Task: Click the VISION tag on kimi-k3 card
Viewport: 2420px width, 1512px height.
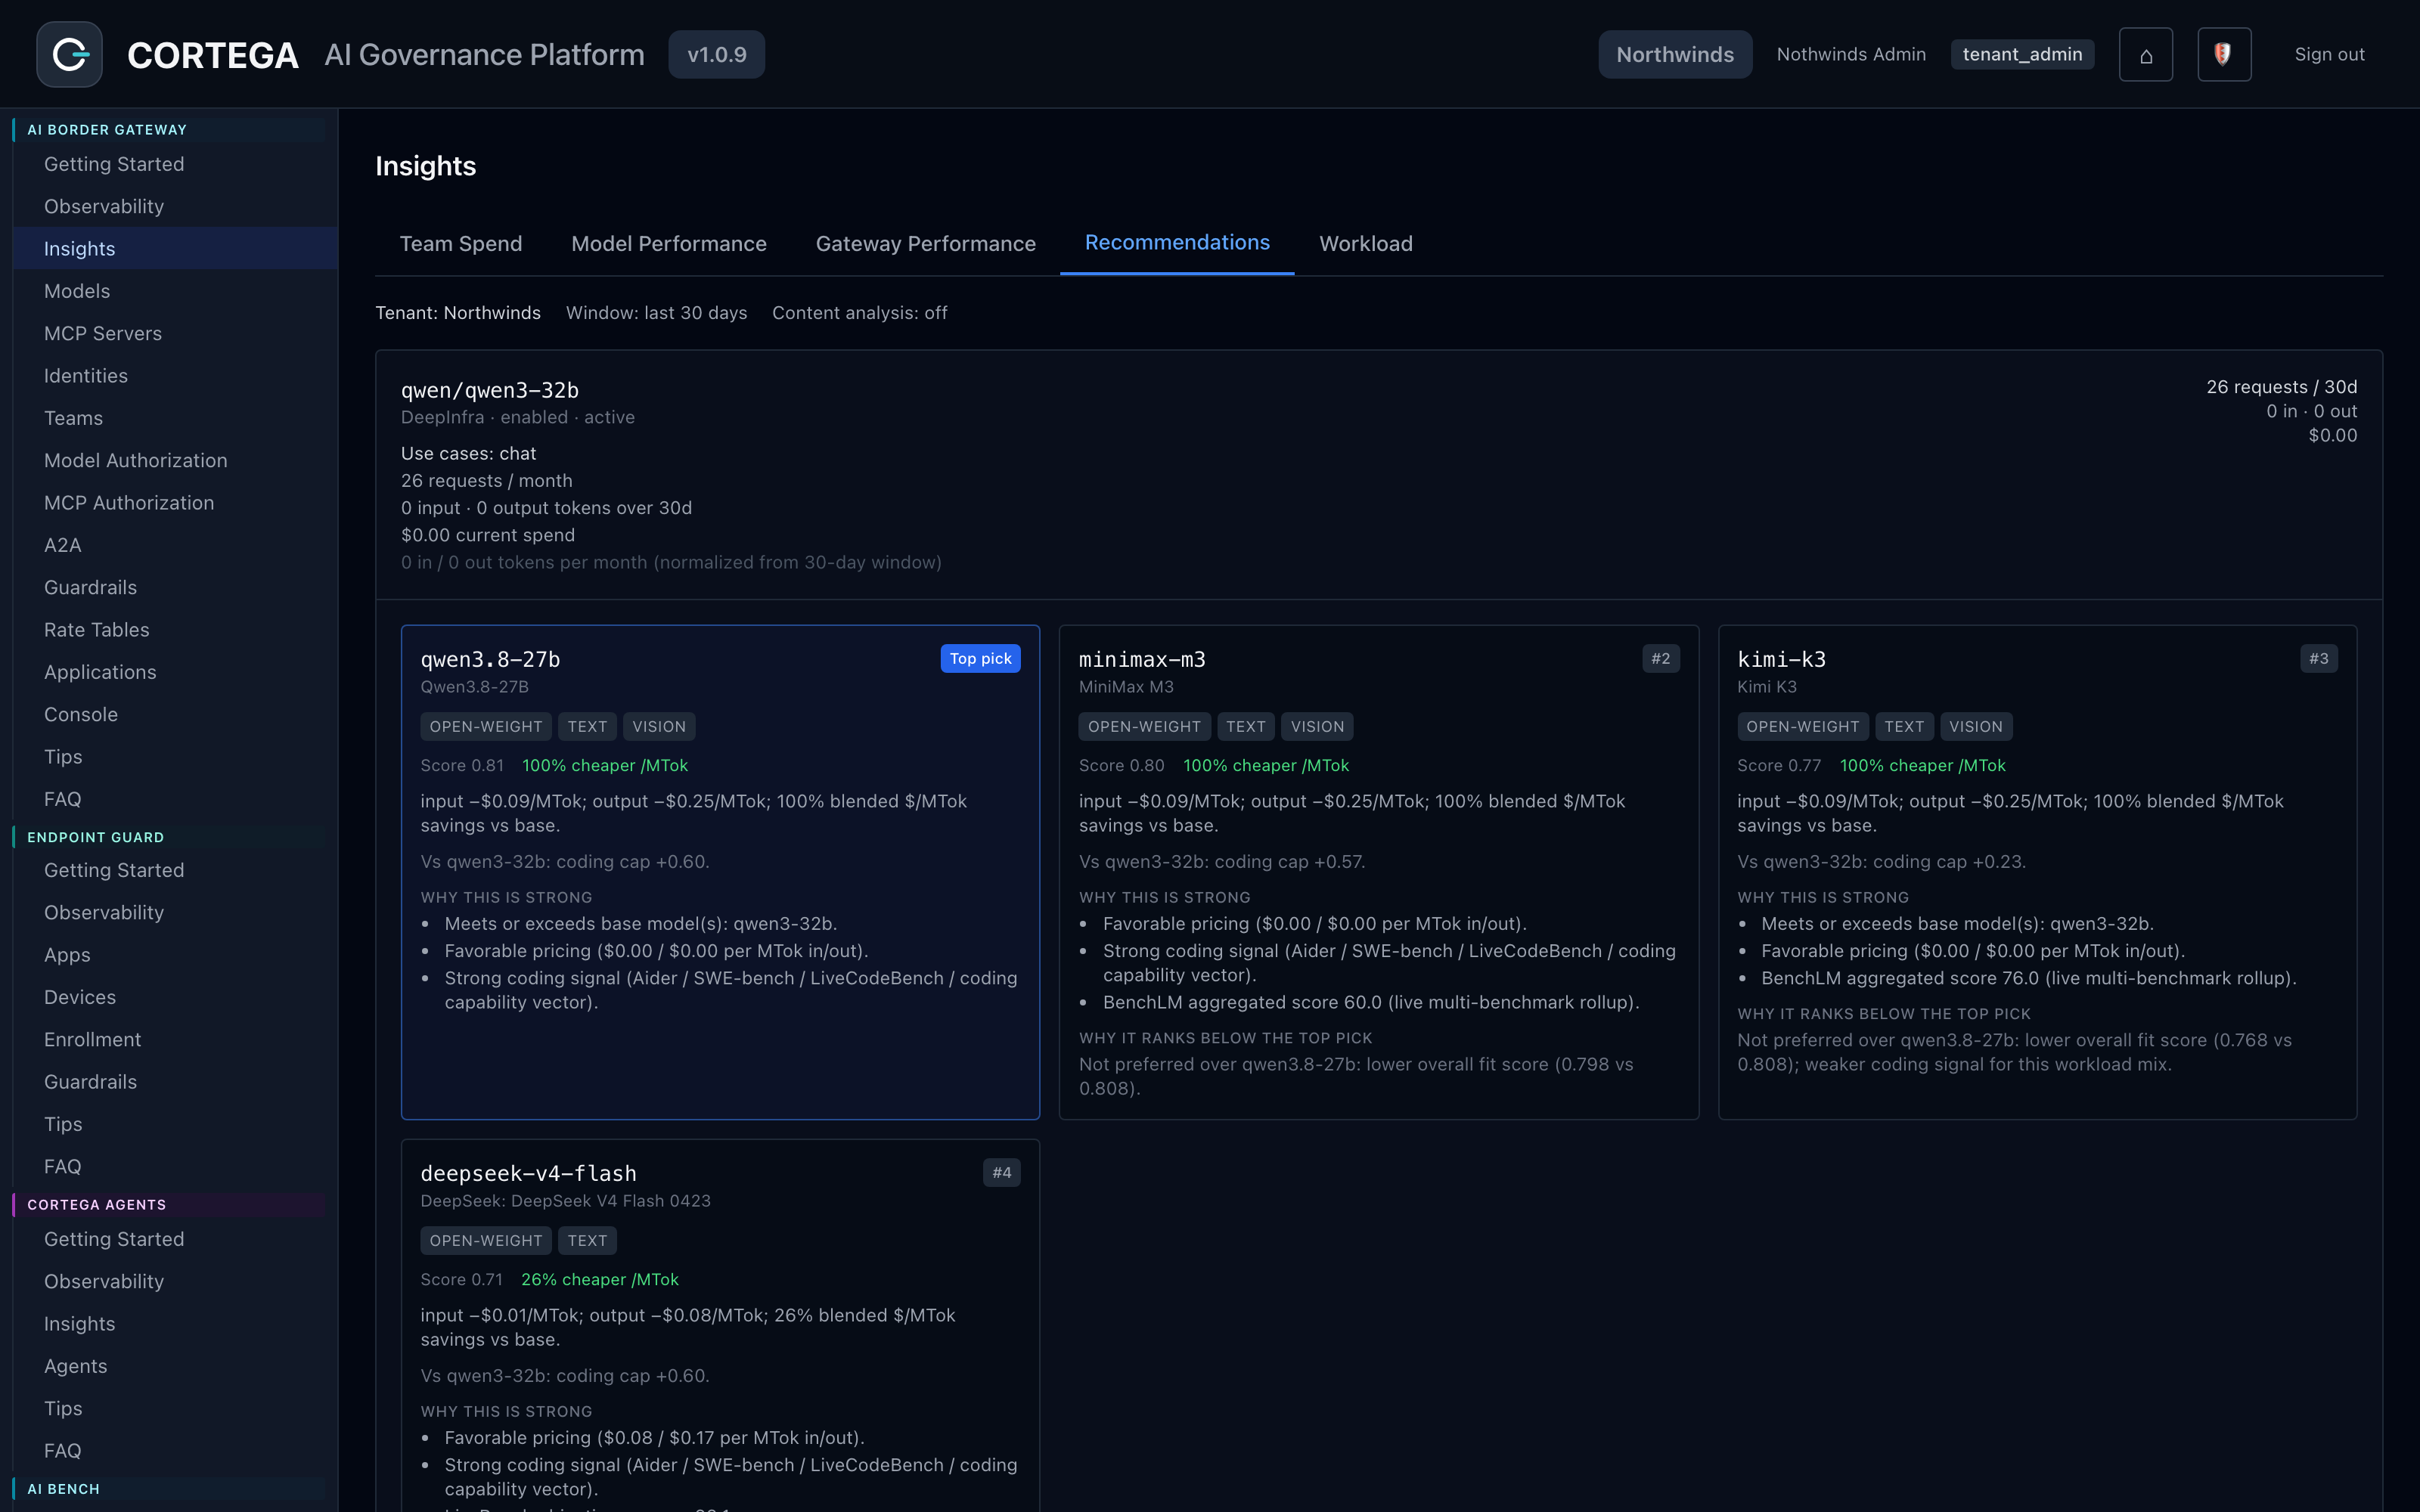Action: (1975, 727)
